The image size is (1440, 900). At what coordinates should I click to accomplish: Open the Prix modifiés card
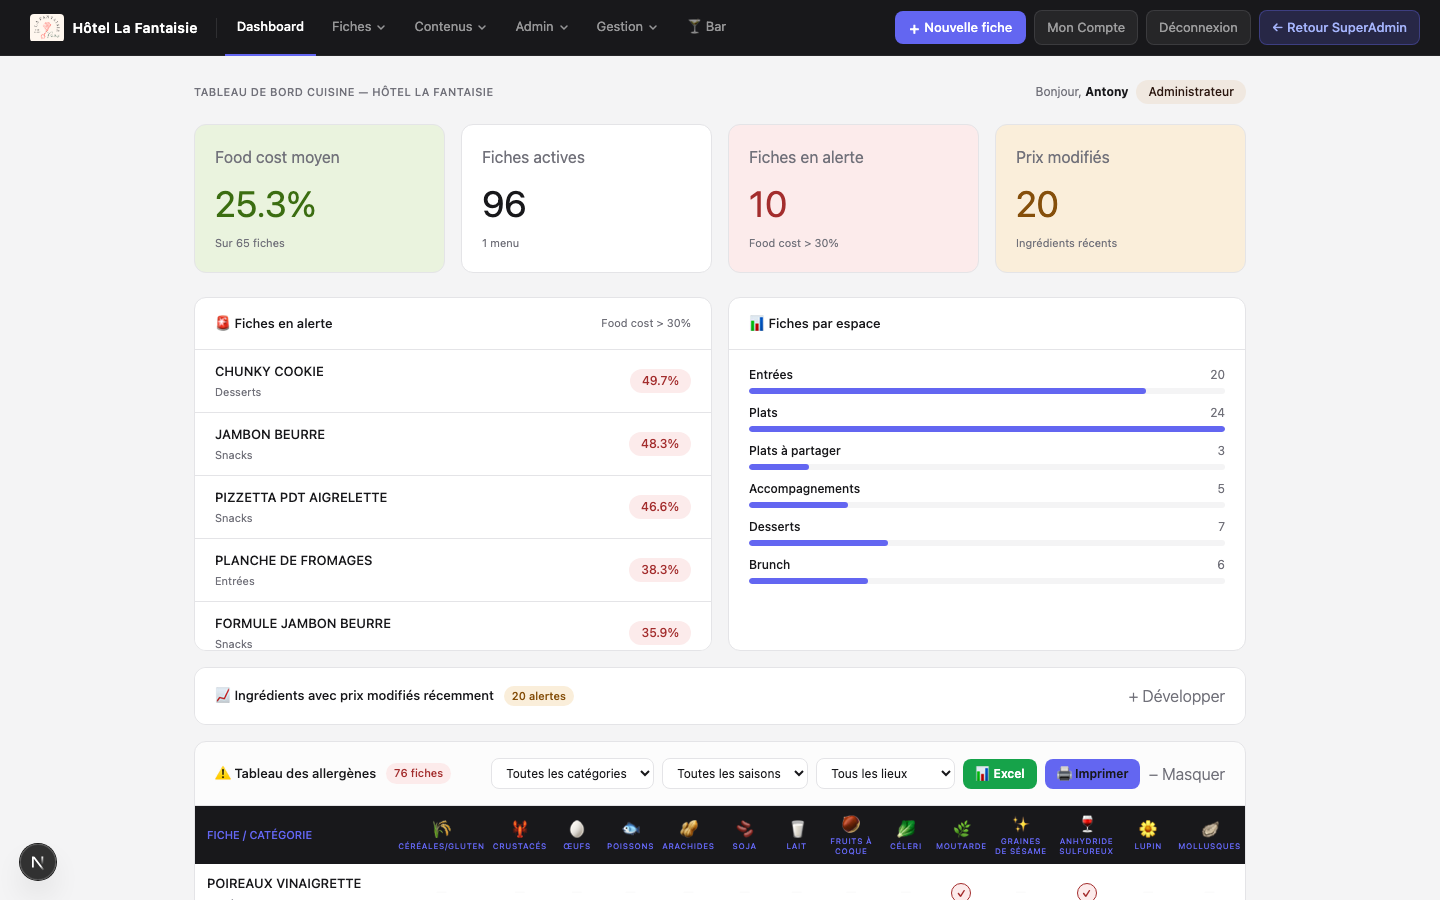click(x=1120, y=198)
